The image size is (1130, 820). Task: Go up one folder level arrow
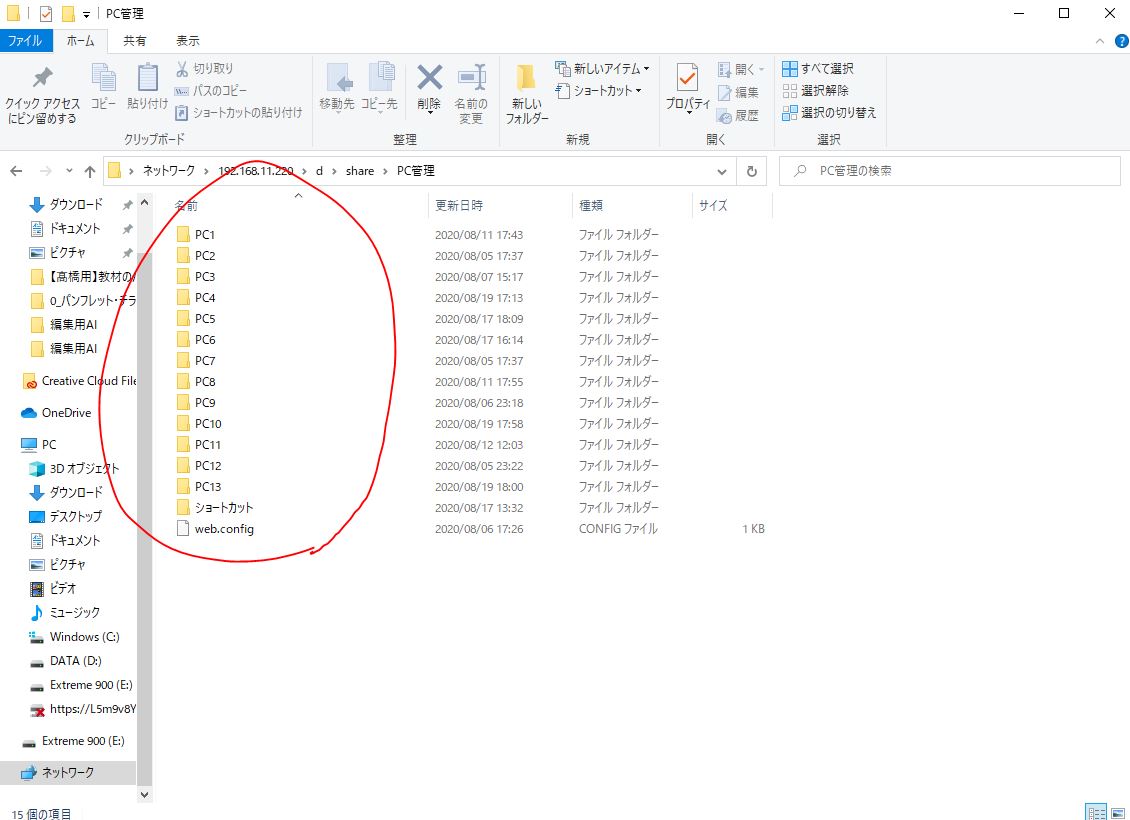[x=89, y=171]
